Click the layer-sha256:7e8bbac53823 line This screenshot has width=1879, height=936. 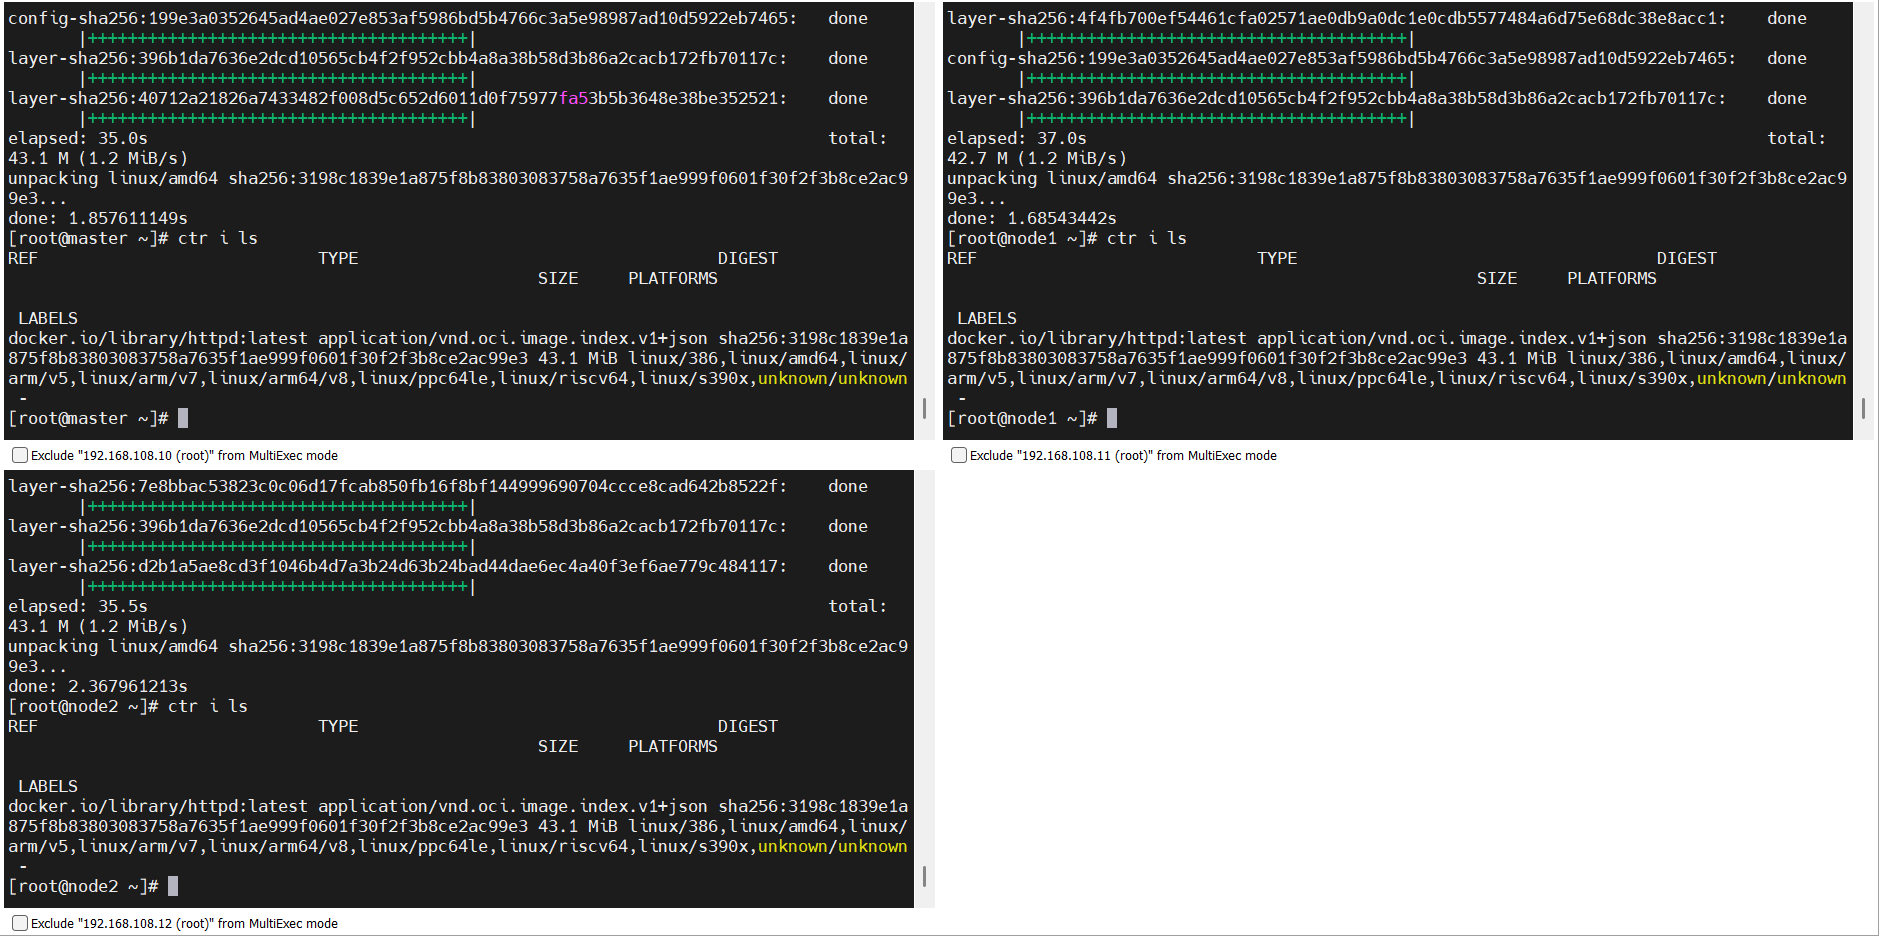[438, 486]
